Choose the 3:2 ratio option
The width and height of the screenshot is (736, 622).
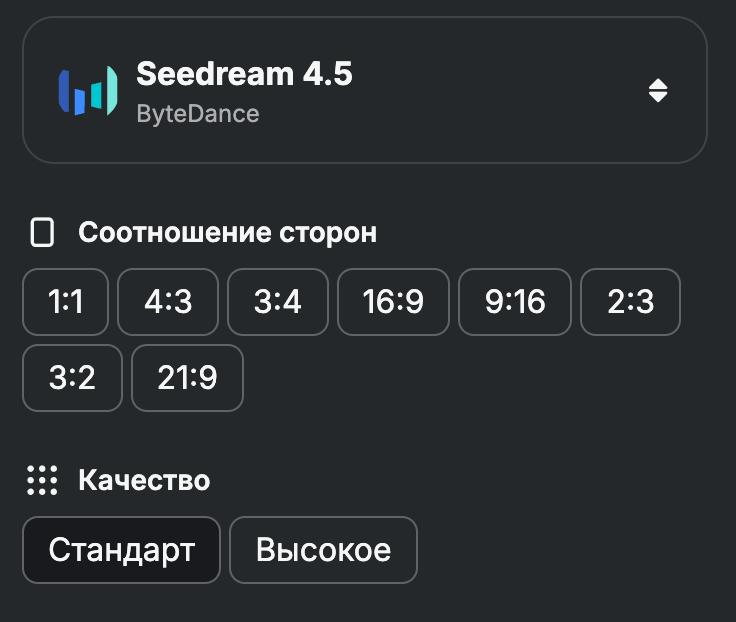[x=72, y=378]
